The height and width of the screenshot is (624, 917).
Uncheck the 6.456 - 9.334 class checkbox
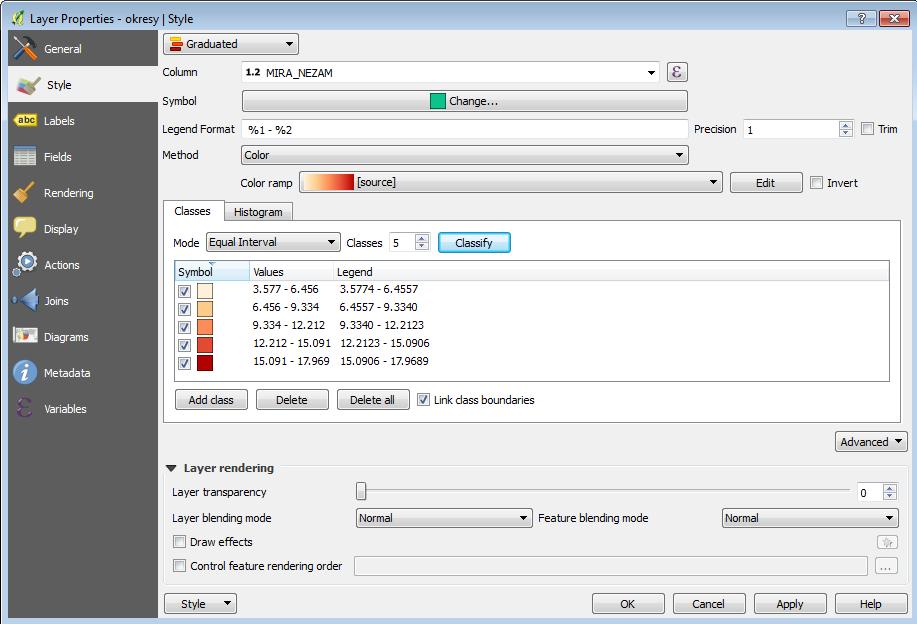point(184,309)
